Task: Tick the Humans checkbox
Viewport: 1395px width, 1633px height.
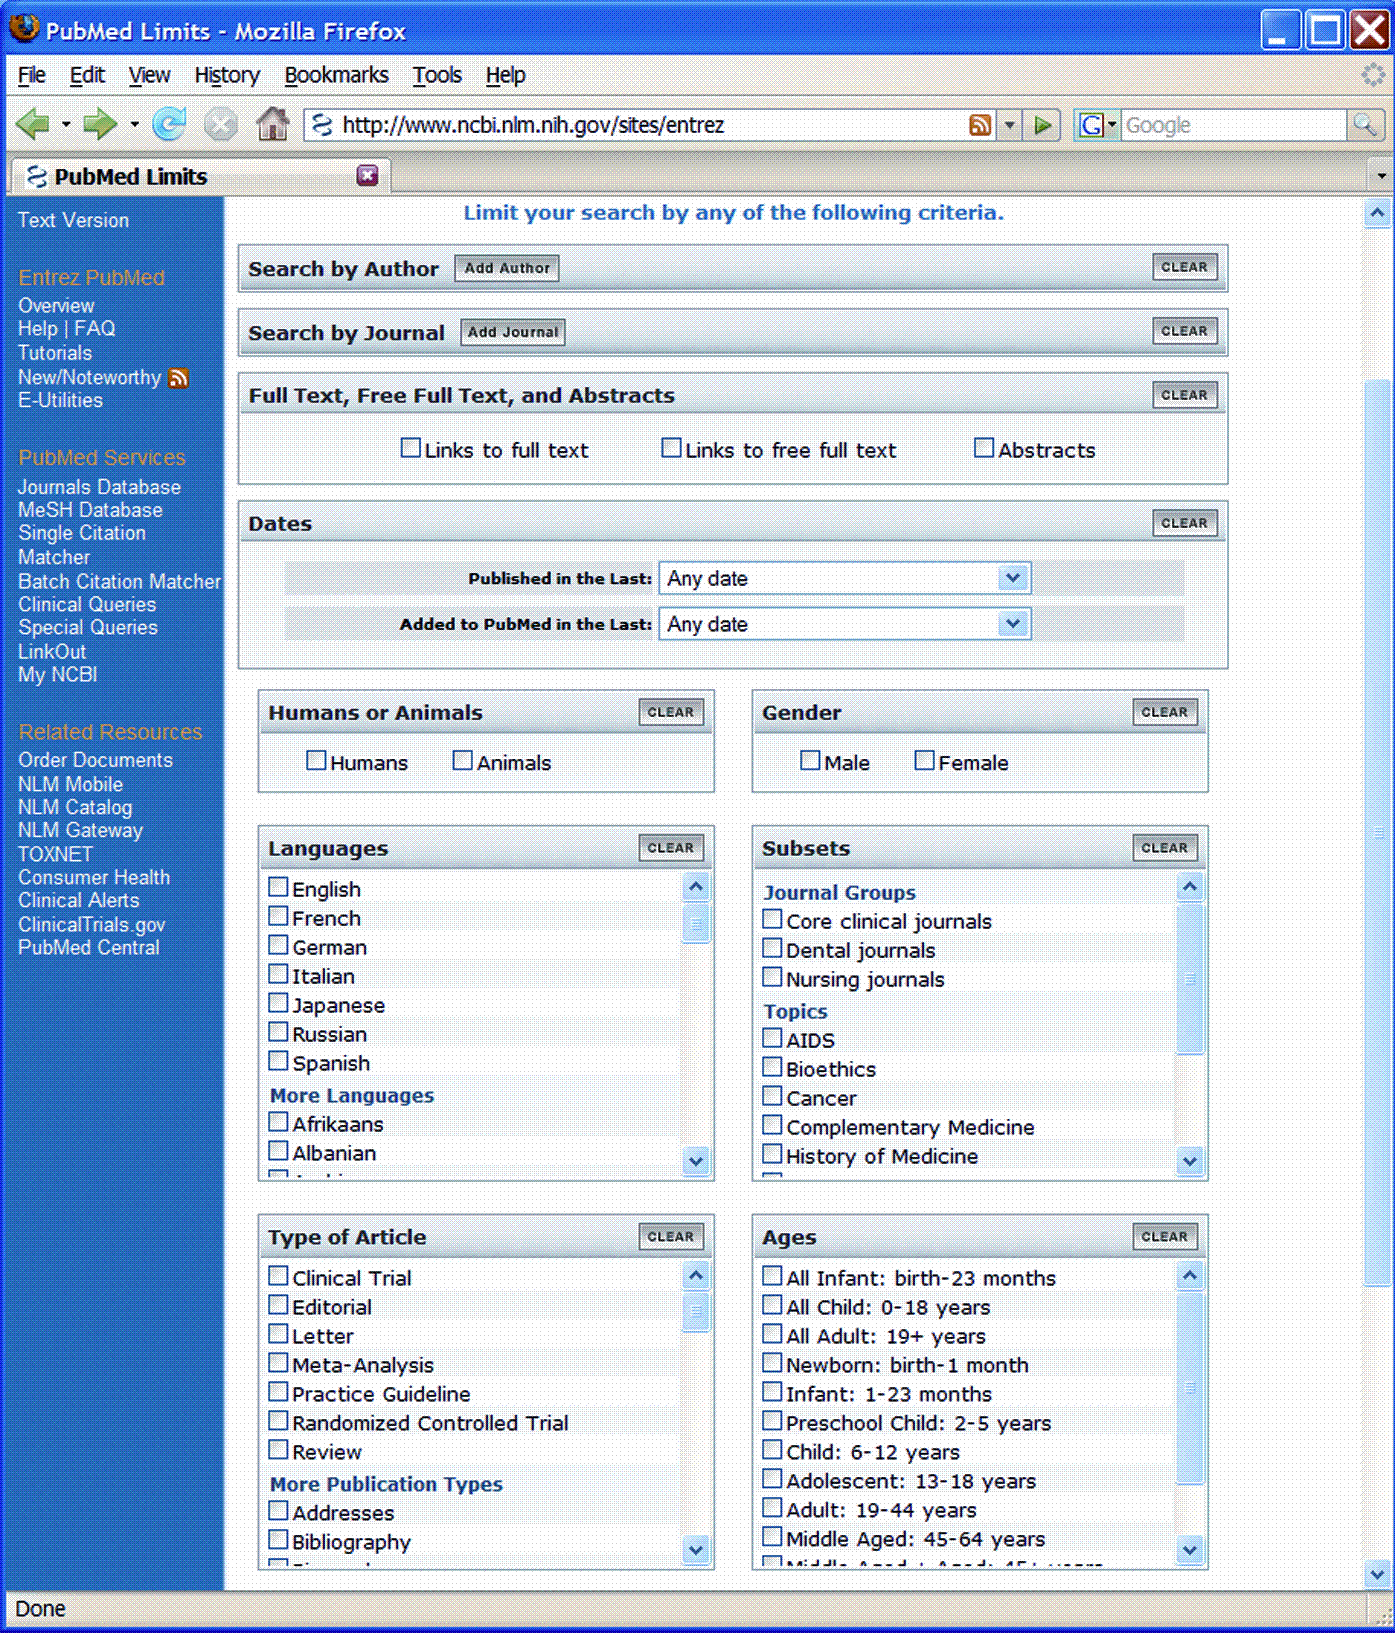Action: (316, 760)
